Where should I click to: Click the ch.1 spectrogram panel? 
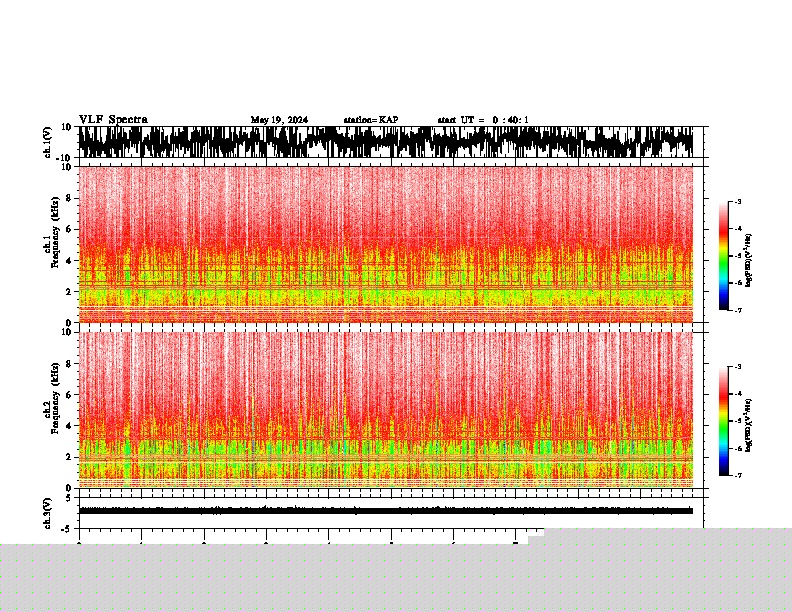point(386,244)
